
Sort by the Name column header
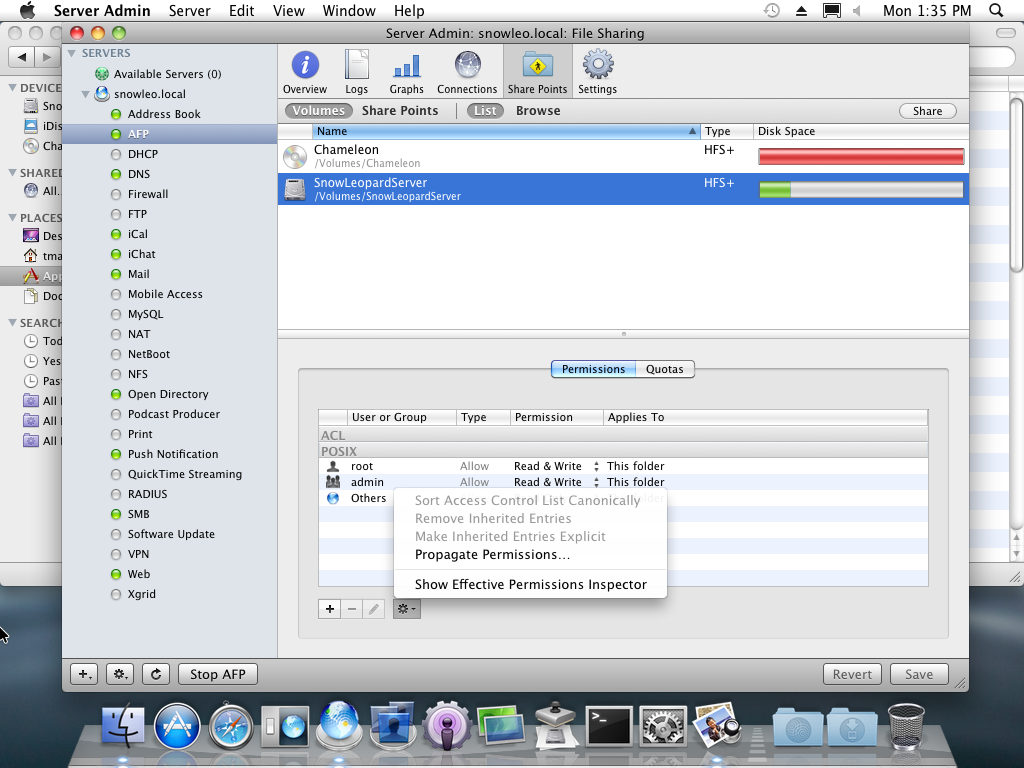point(506,131)
